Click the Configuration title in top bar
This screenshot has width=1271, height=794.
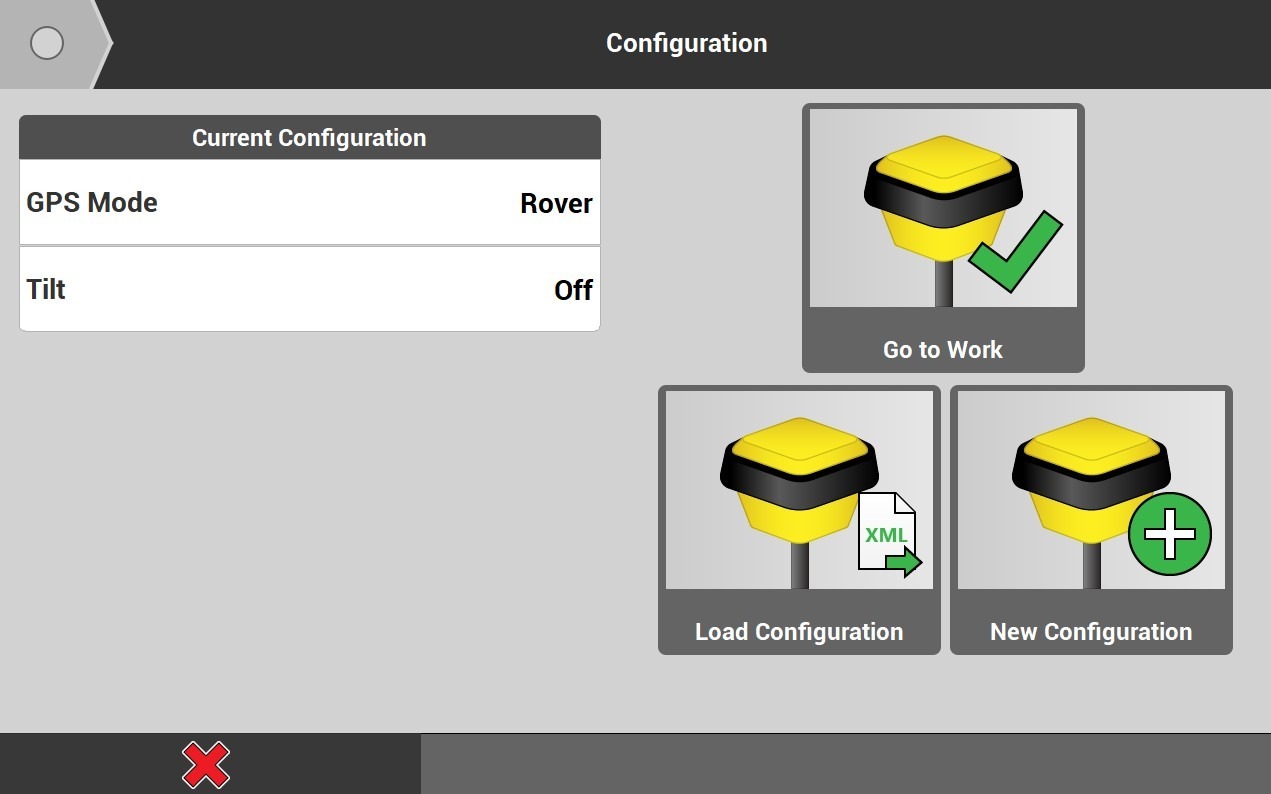pos(686,43)
